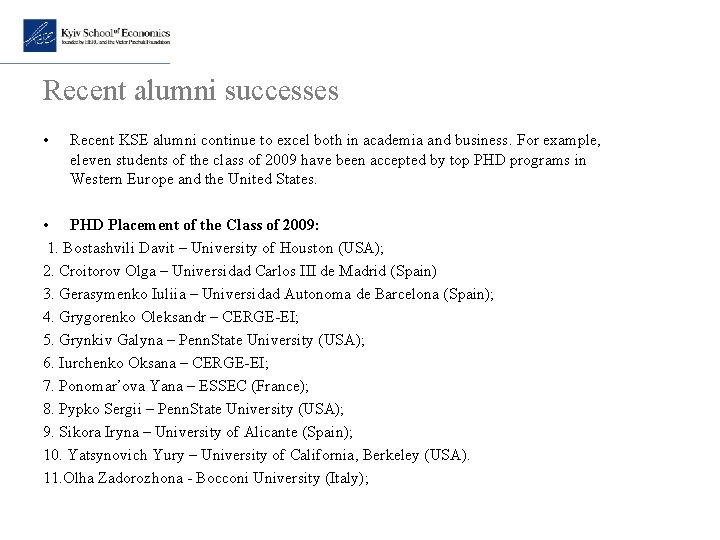Select the Recent alumni successes heading

click(191, 91)
